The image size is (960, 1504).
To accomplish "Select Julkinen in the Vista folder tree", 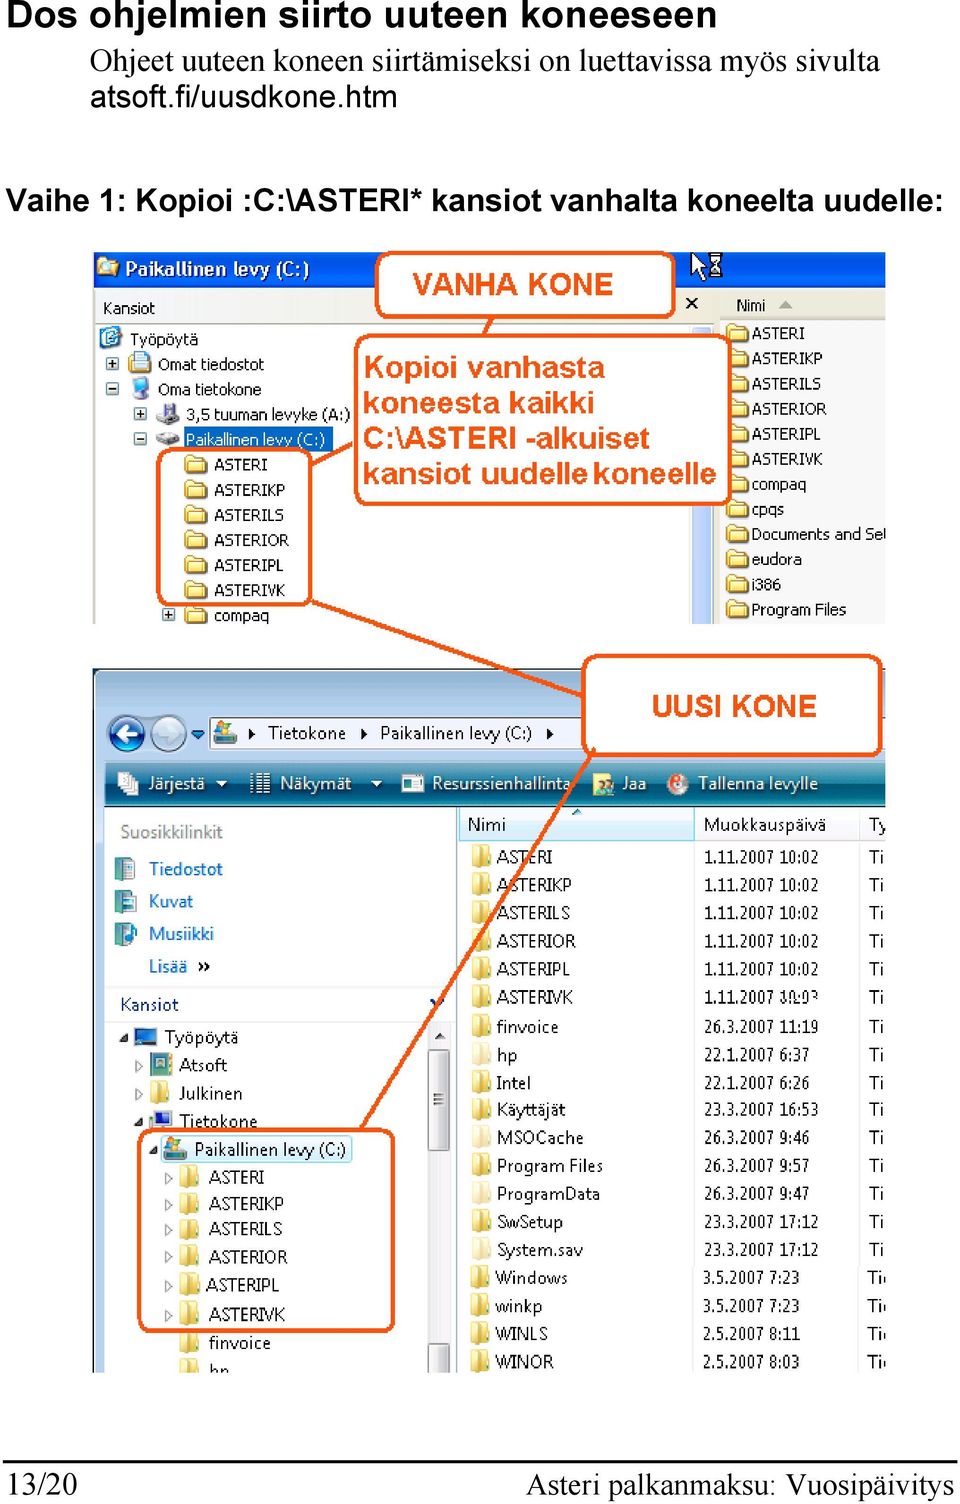I will pos(210,1093).
